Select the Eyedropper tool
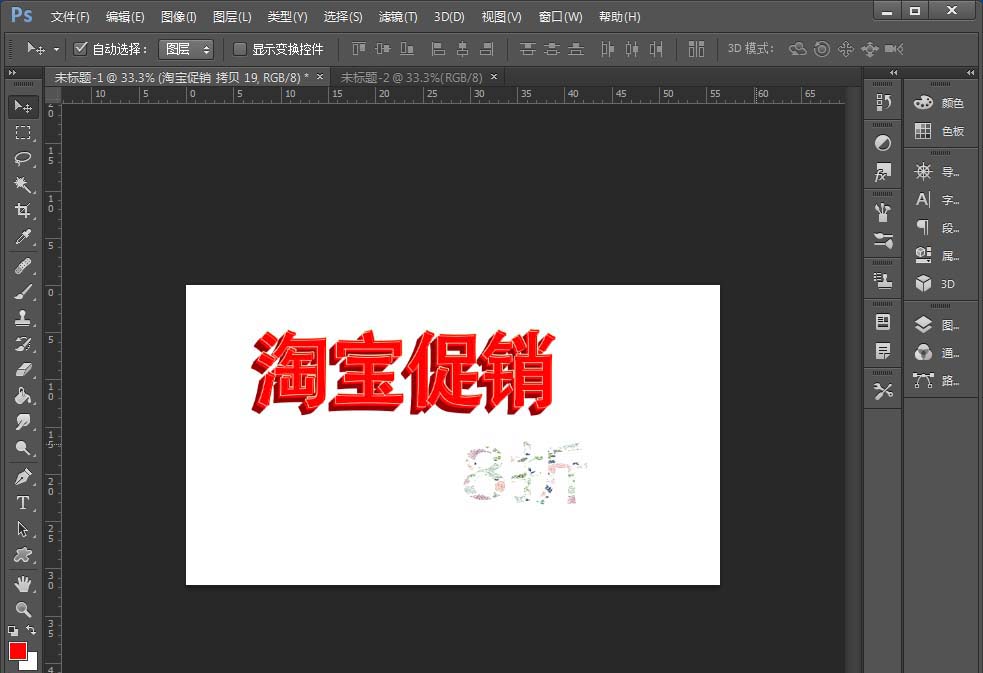 point(23,236)
